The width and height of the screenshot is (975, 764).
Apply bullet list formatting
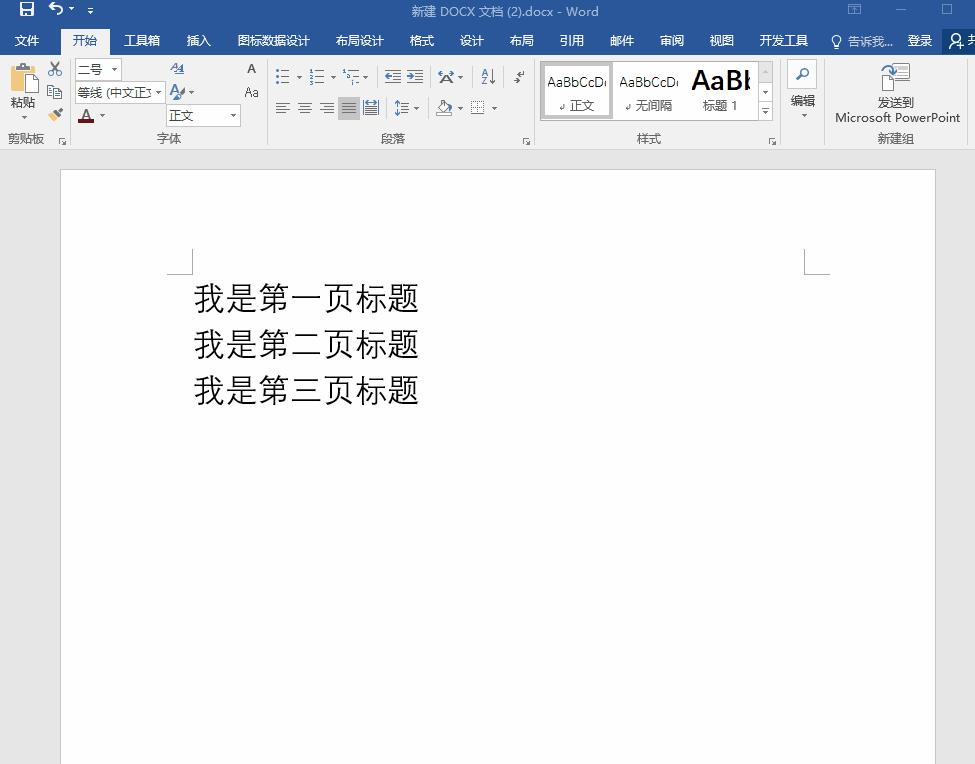coord(281,76)
